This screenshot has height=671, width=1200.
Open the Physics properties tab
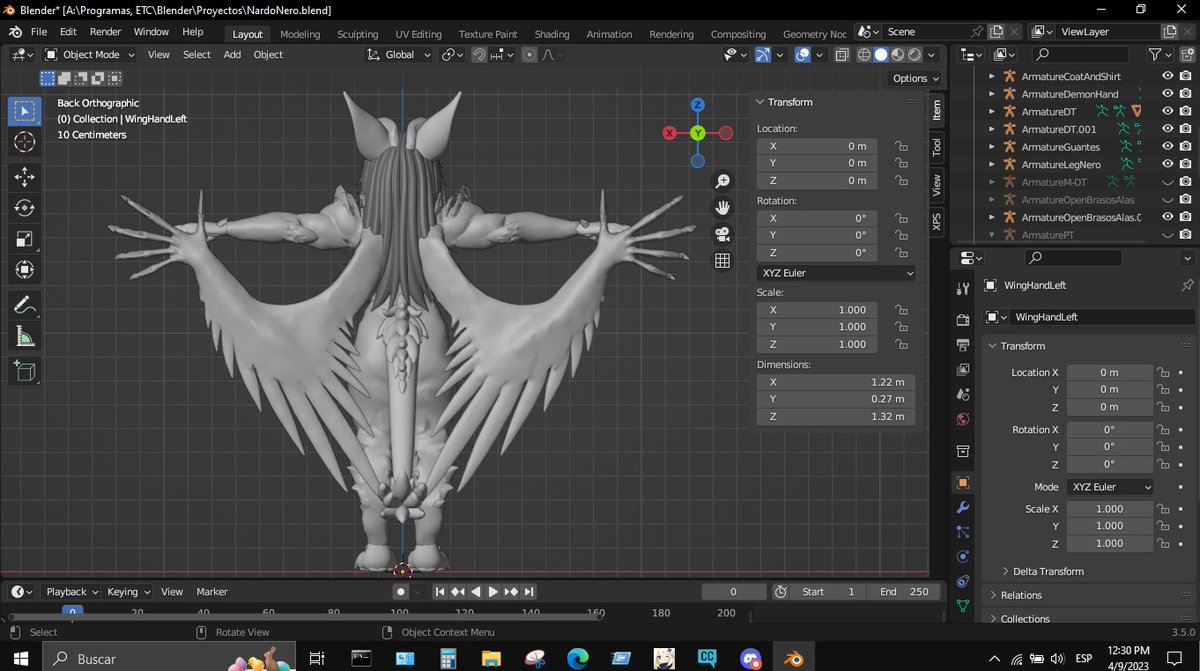[x=963, y=556]
